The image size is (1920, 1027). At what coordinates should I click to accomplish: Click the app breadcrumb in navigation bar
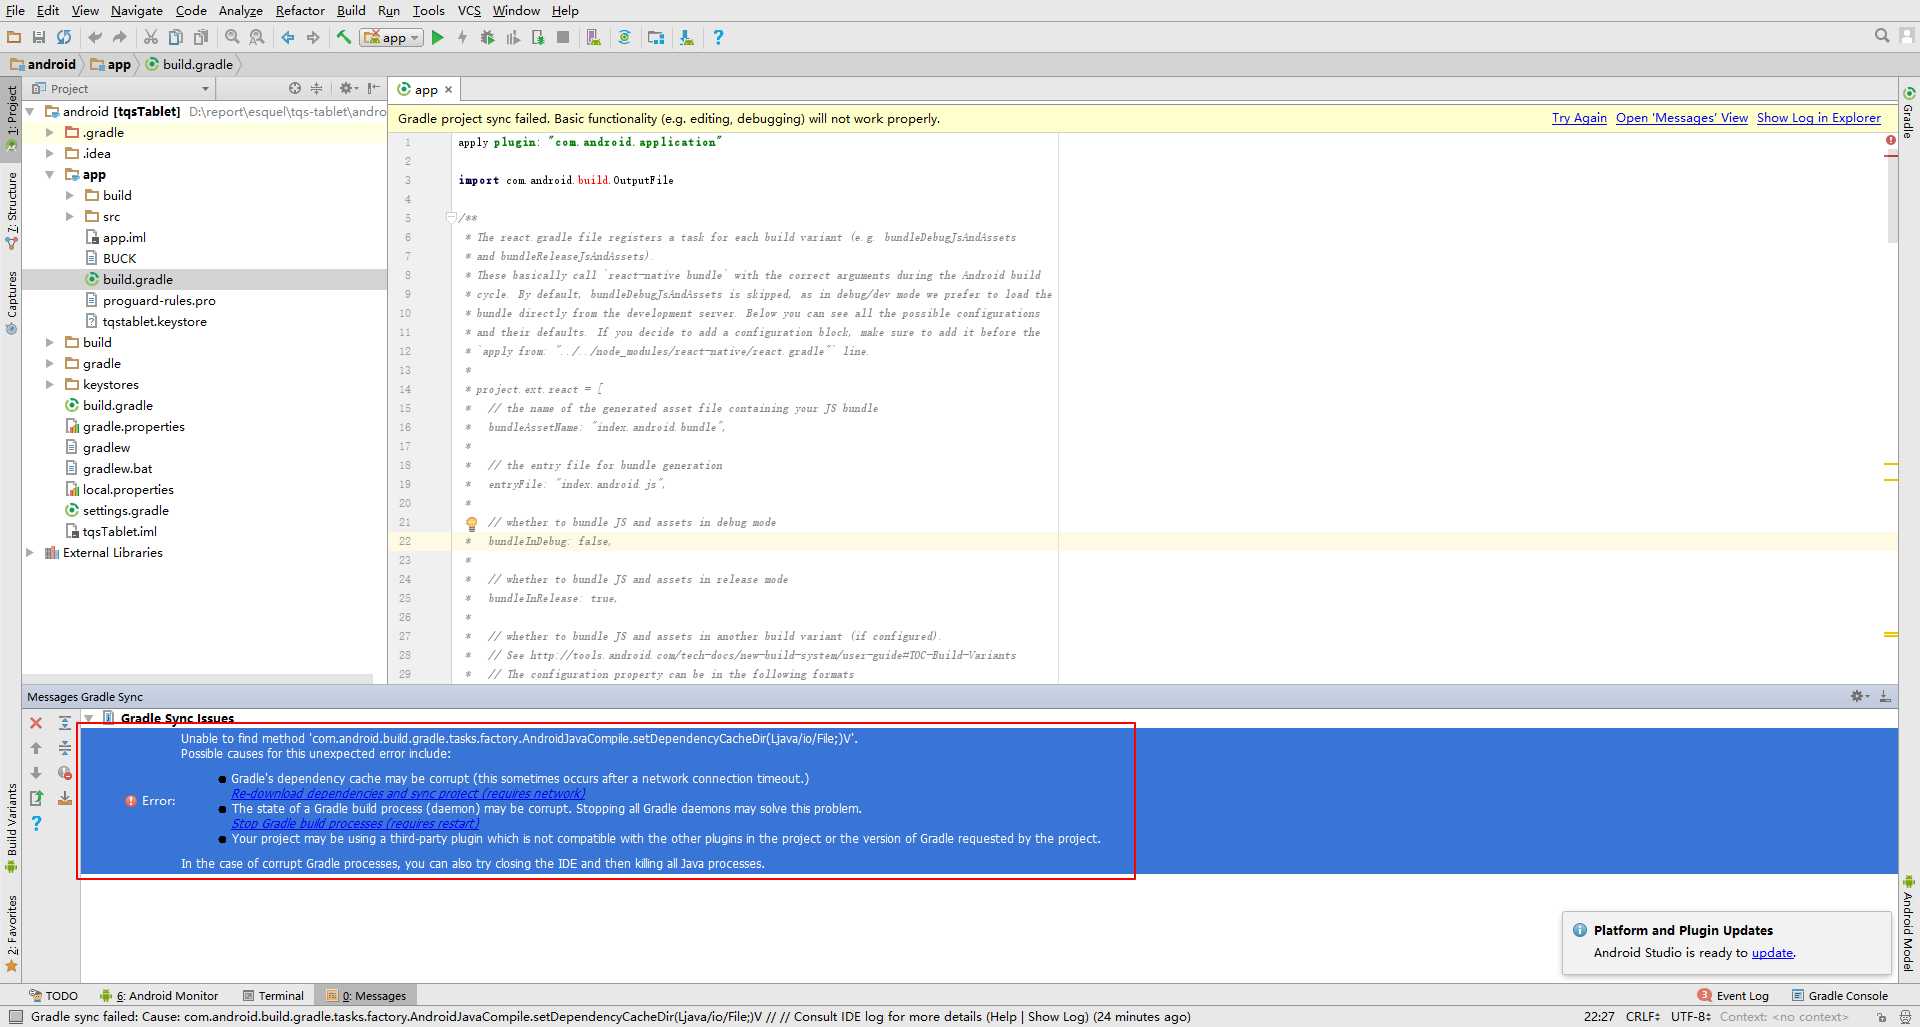pyautogui.click(x=111, y=64)
